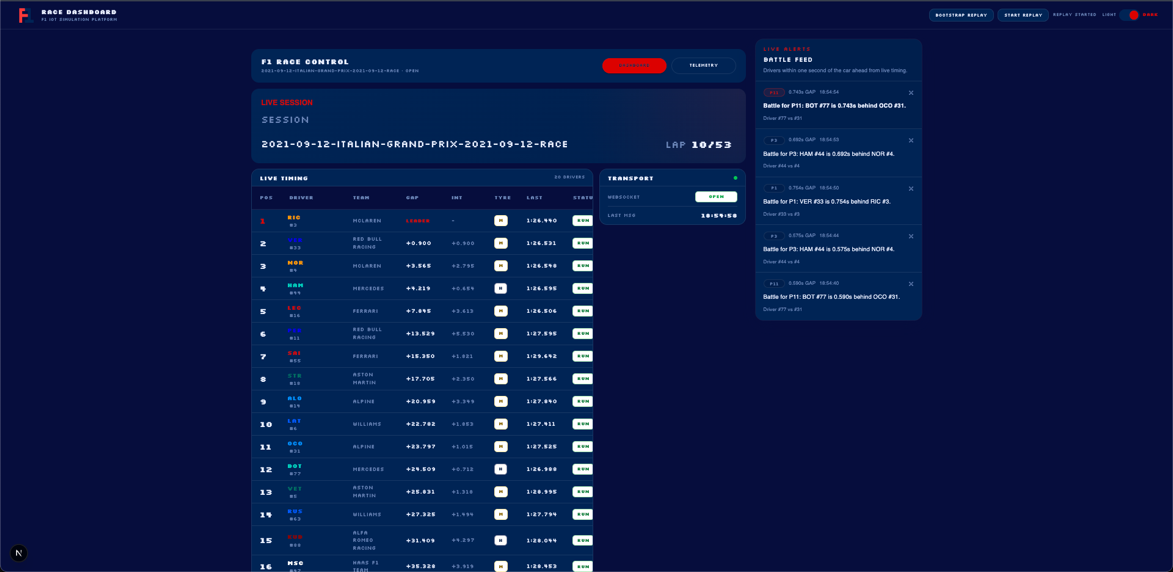
Task: Click the Start Replay button
Action: [x=1023, y=15]
